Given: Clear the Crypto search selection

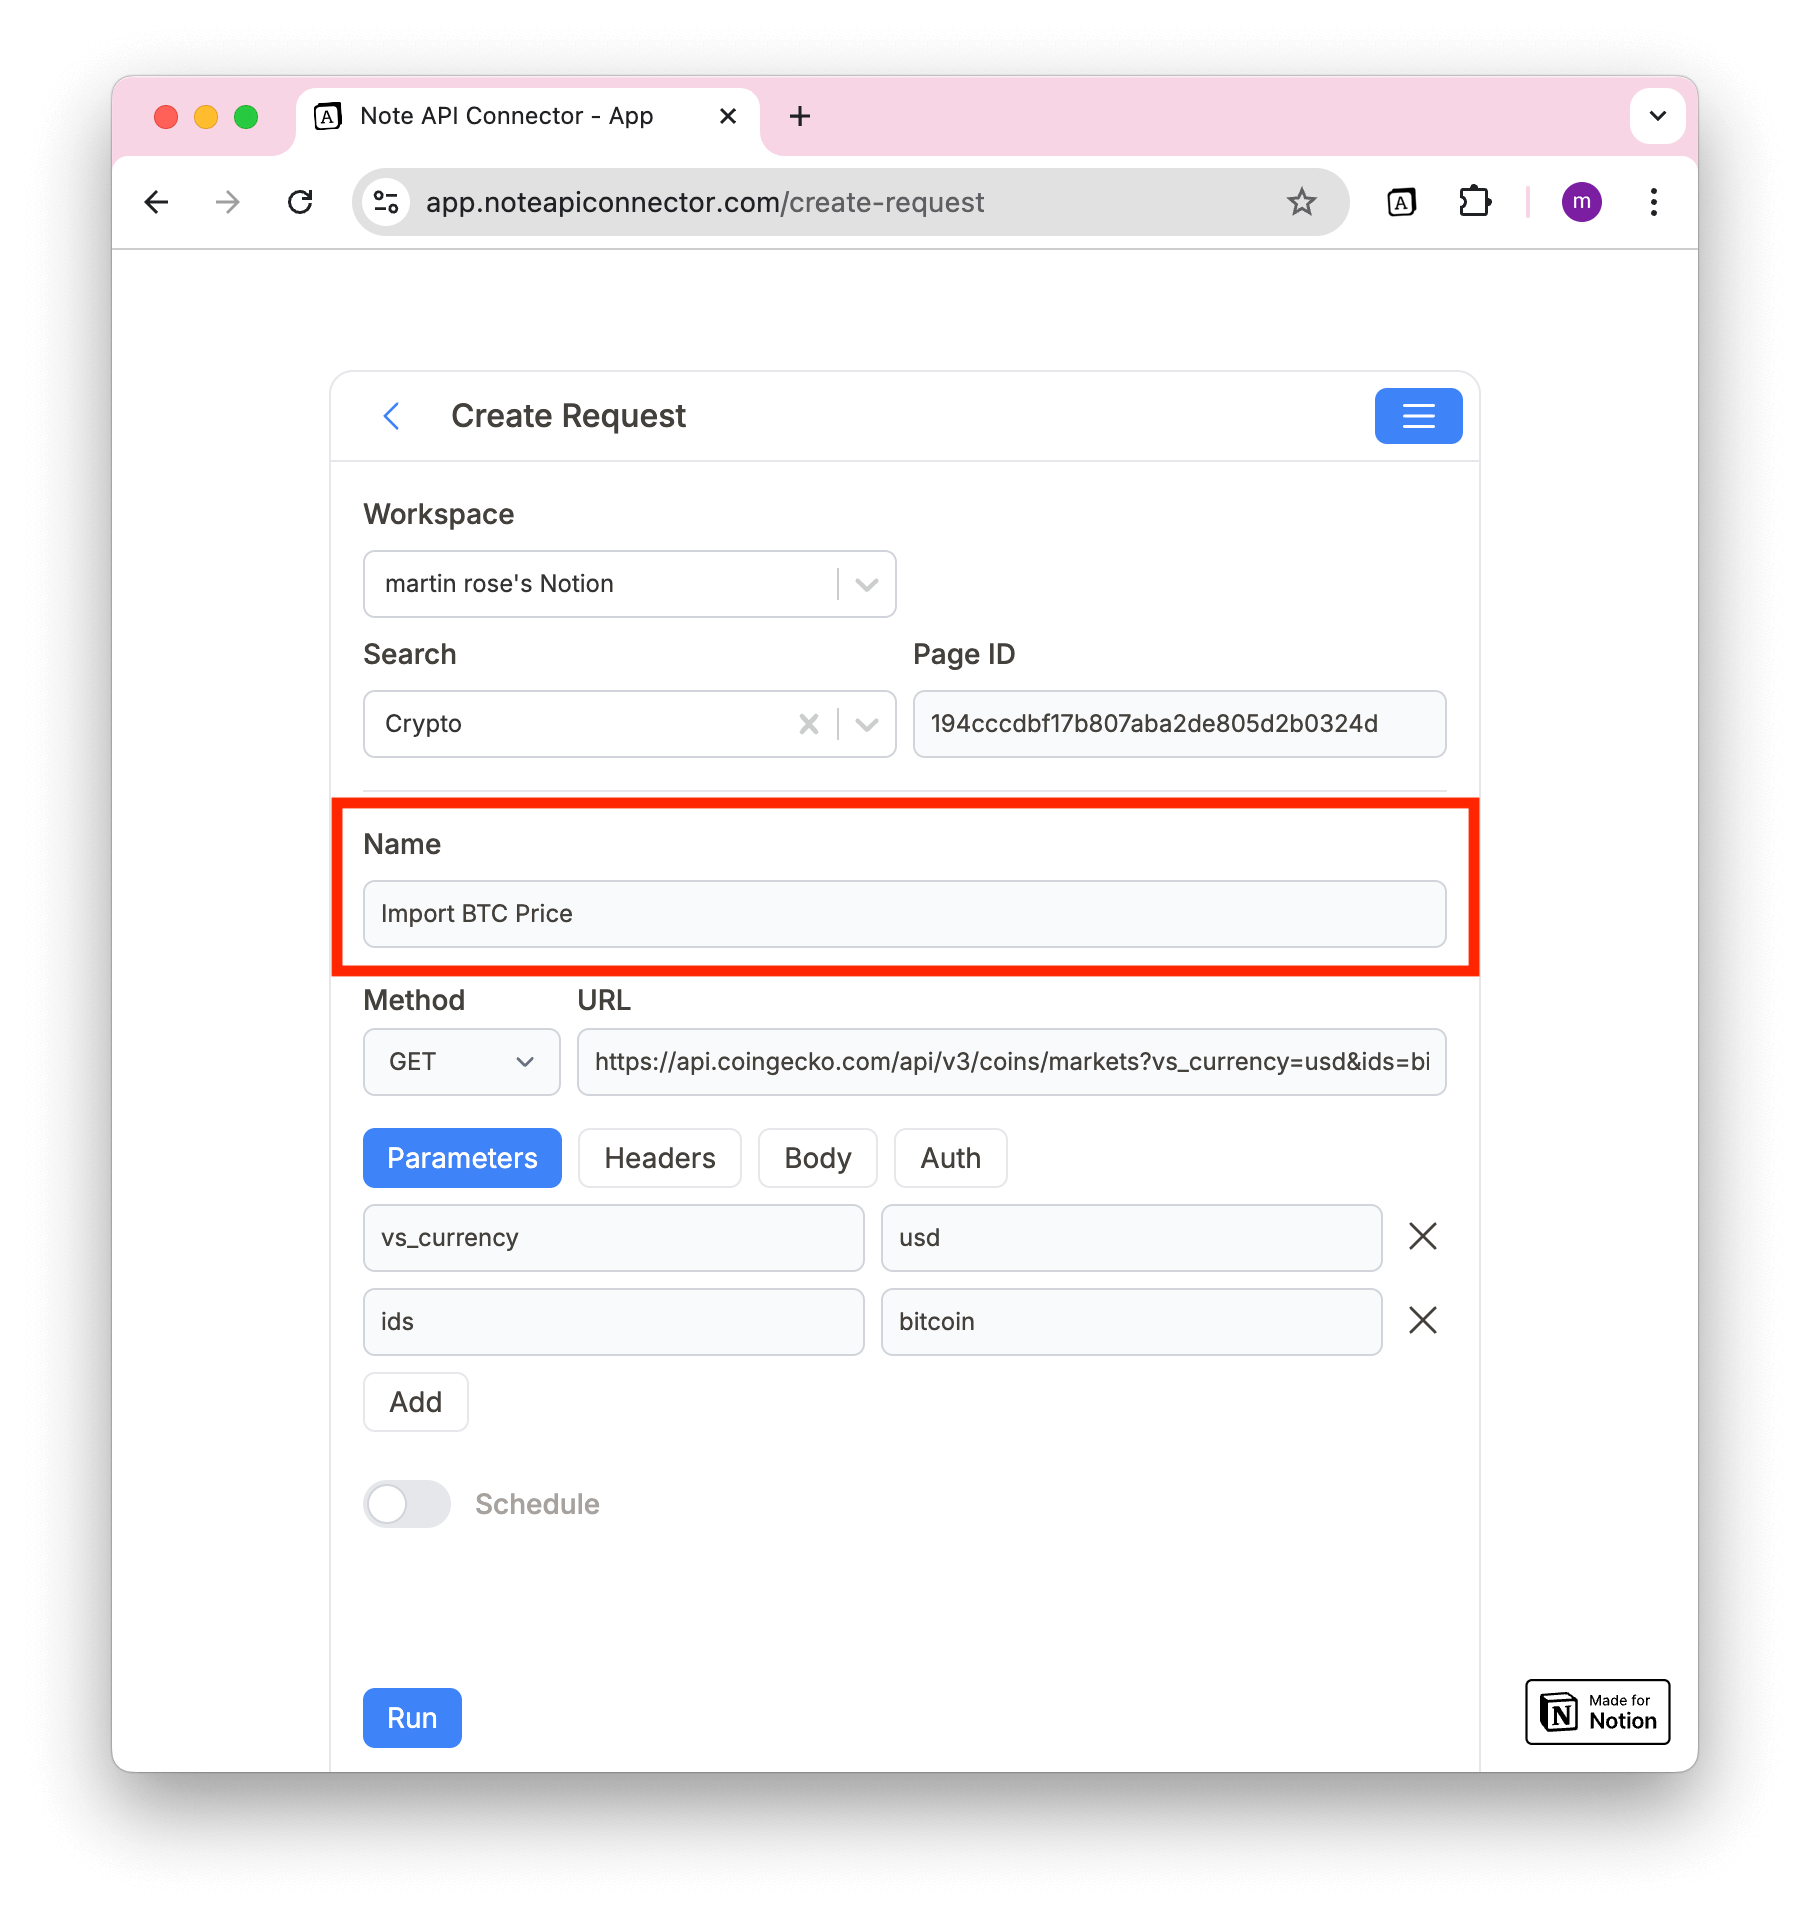Looking at the screenshot, I should (808, 724).
